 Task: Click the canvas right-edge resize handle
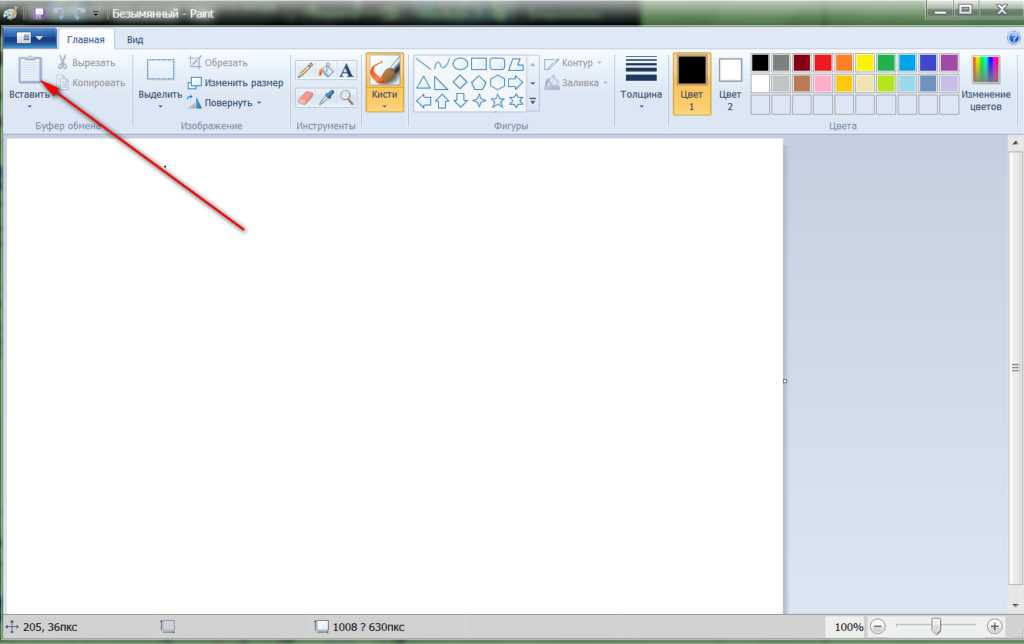pos(785,381)
